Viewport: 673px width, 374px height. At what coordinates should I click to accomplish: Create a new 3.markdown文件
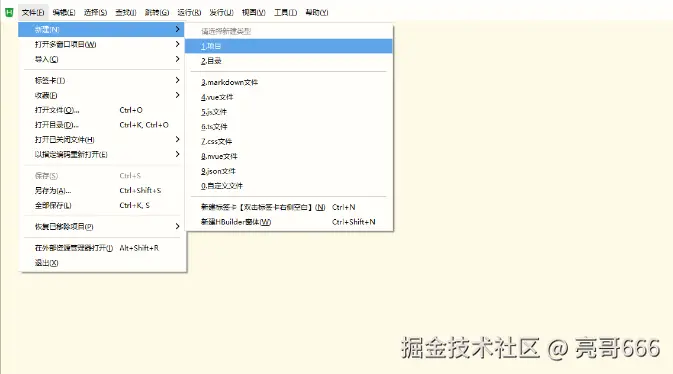(288, 82)
